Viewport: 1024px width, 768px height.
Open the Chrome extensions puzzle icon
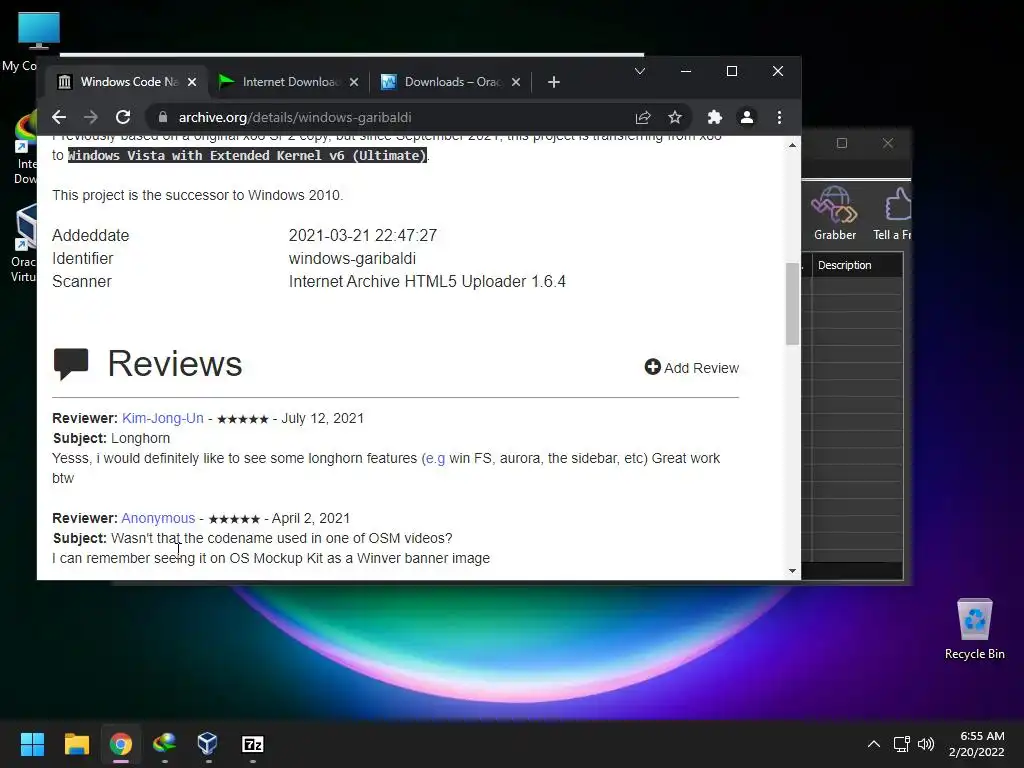(x=714, y=118)
